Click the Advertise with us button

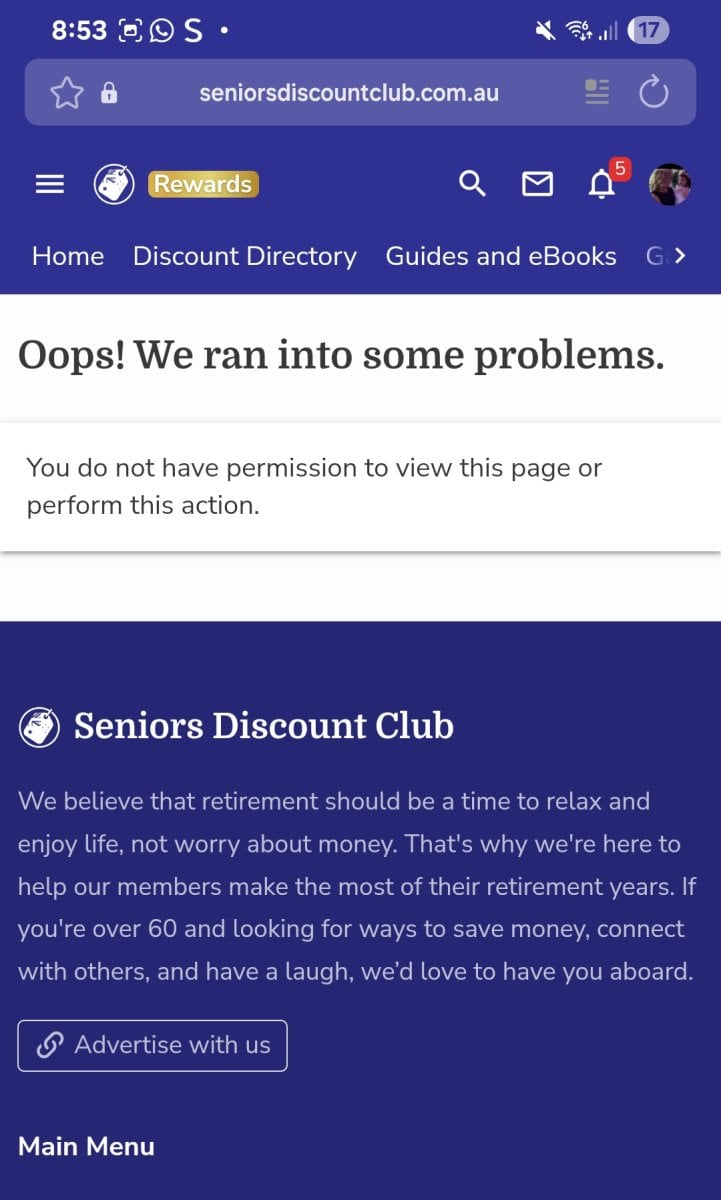152,1045
